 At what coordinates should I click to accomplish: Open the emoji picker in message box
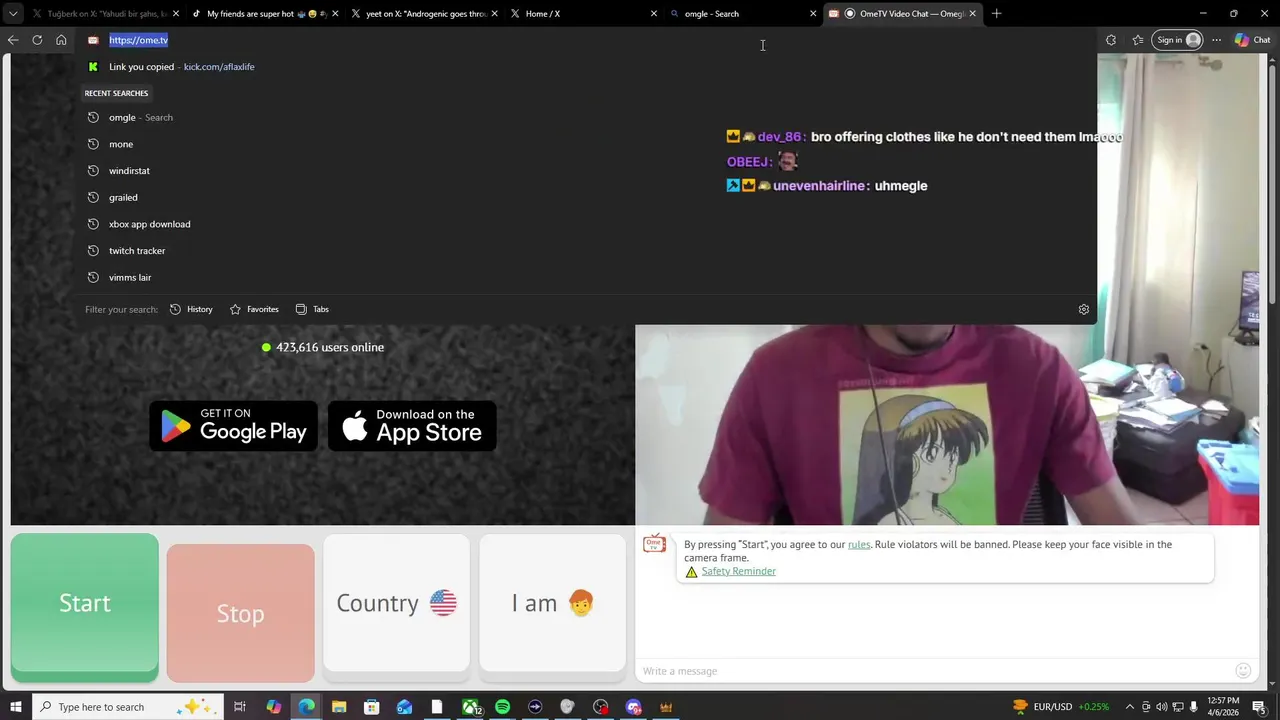point(1243,670)
